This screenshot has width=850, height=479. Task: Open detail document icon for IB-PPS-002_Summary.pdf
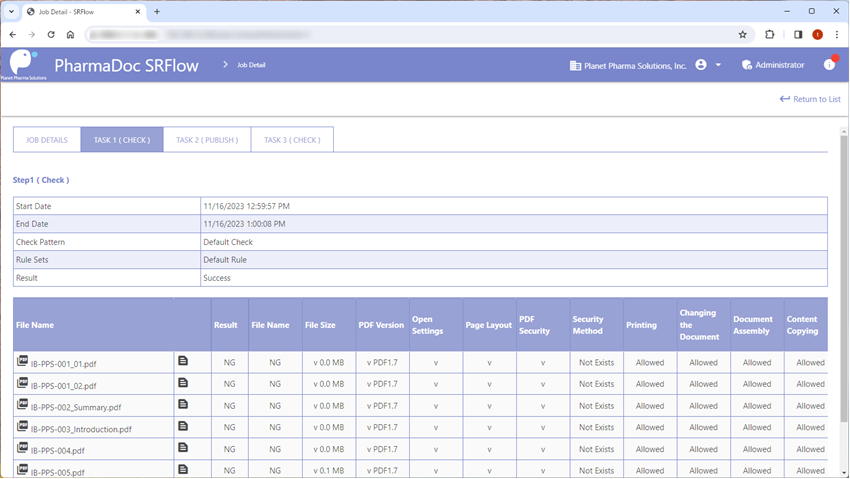(183, 404)
